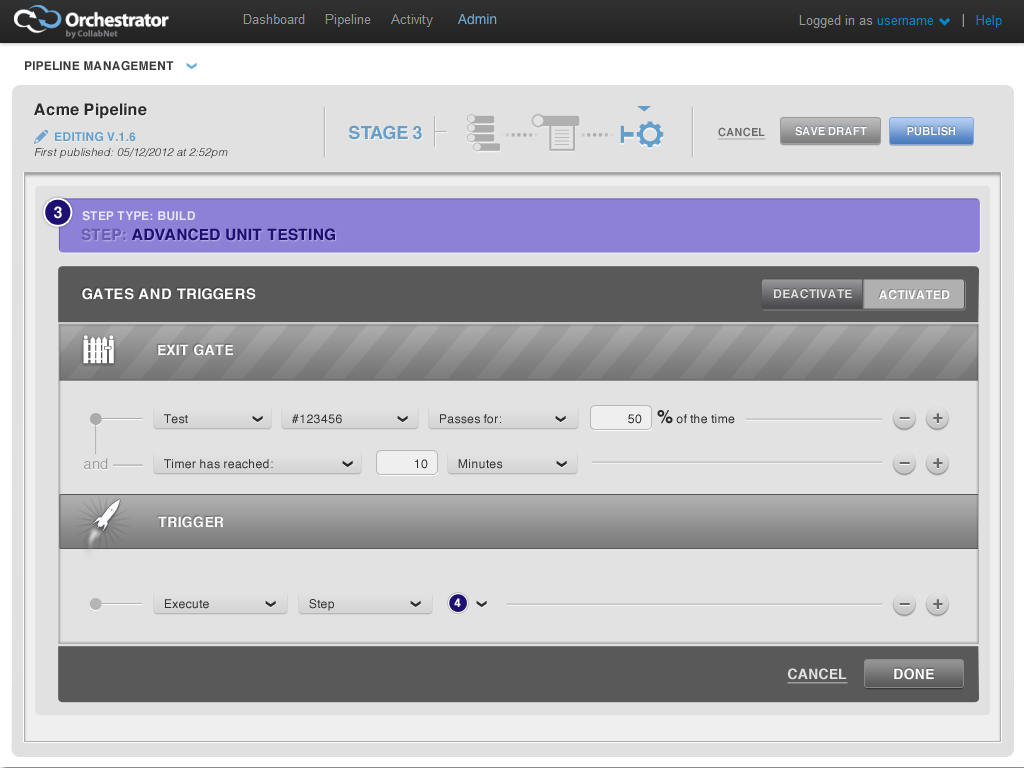This screenshot has height=768, width=1024.
Task: Select the gear gates and triggers icon
Action: (x=642, y=134)
